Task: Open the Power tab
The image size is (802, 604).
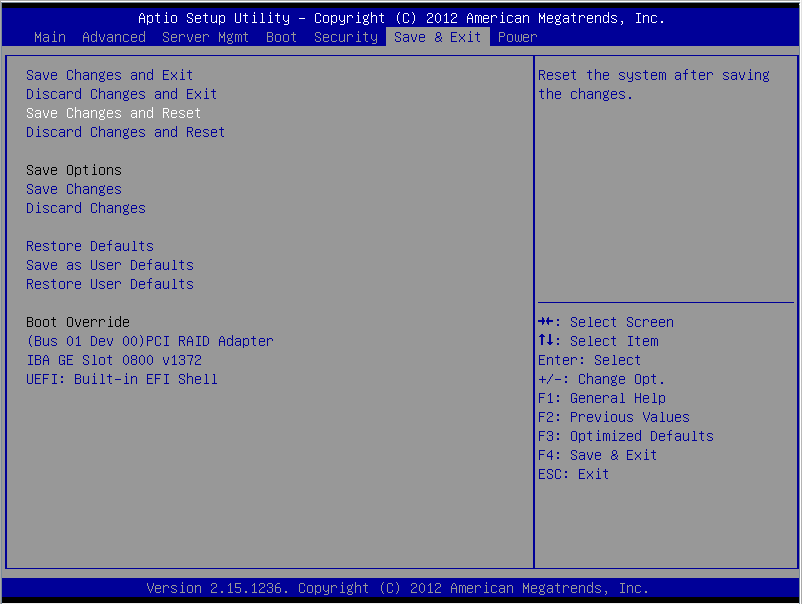Action: 518,37
